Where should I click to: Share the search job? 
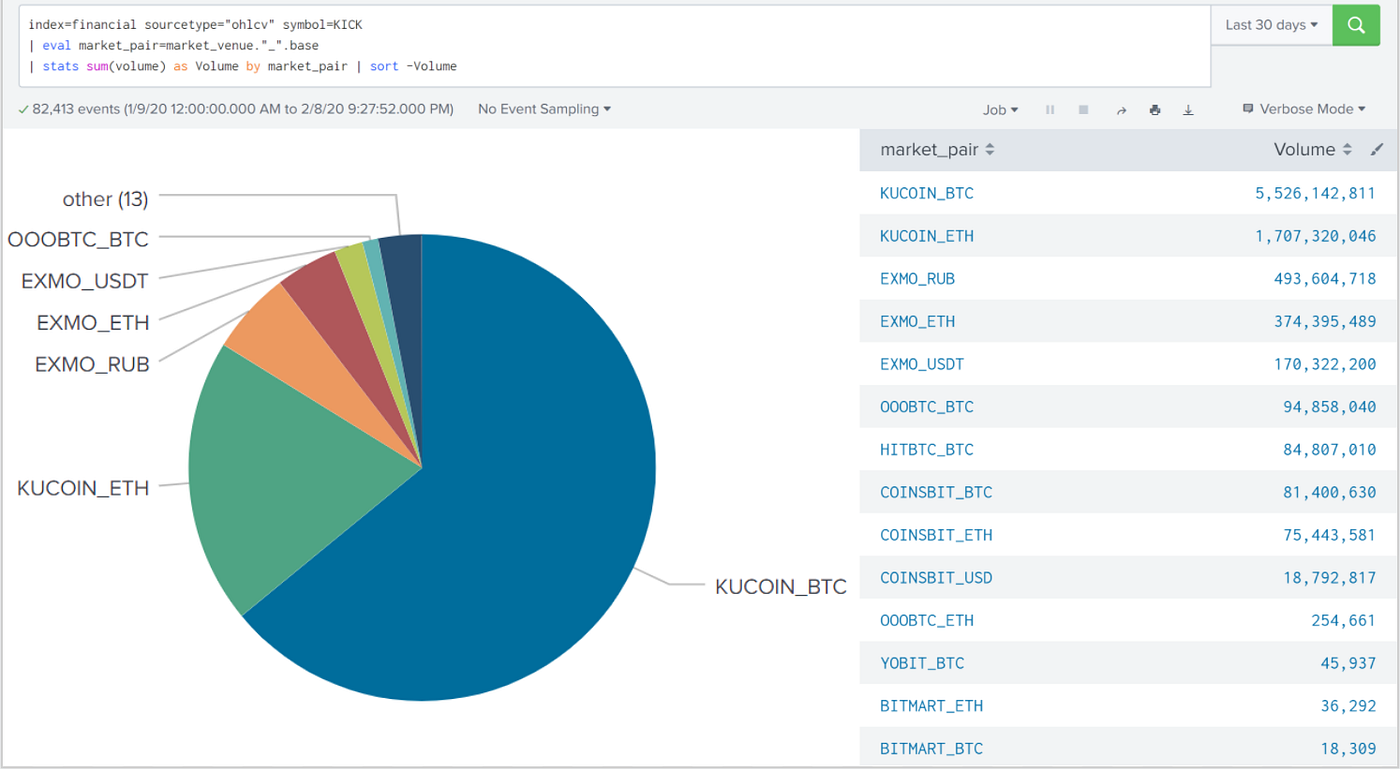click(x=1121, y=110)
